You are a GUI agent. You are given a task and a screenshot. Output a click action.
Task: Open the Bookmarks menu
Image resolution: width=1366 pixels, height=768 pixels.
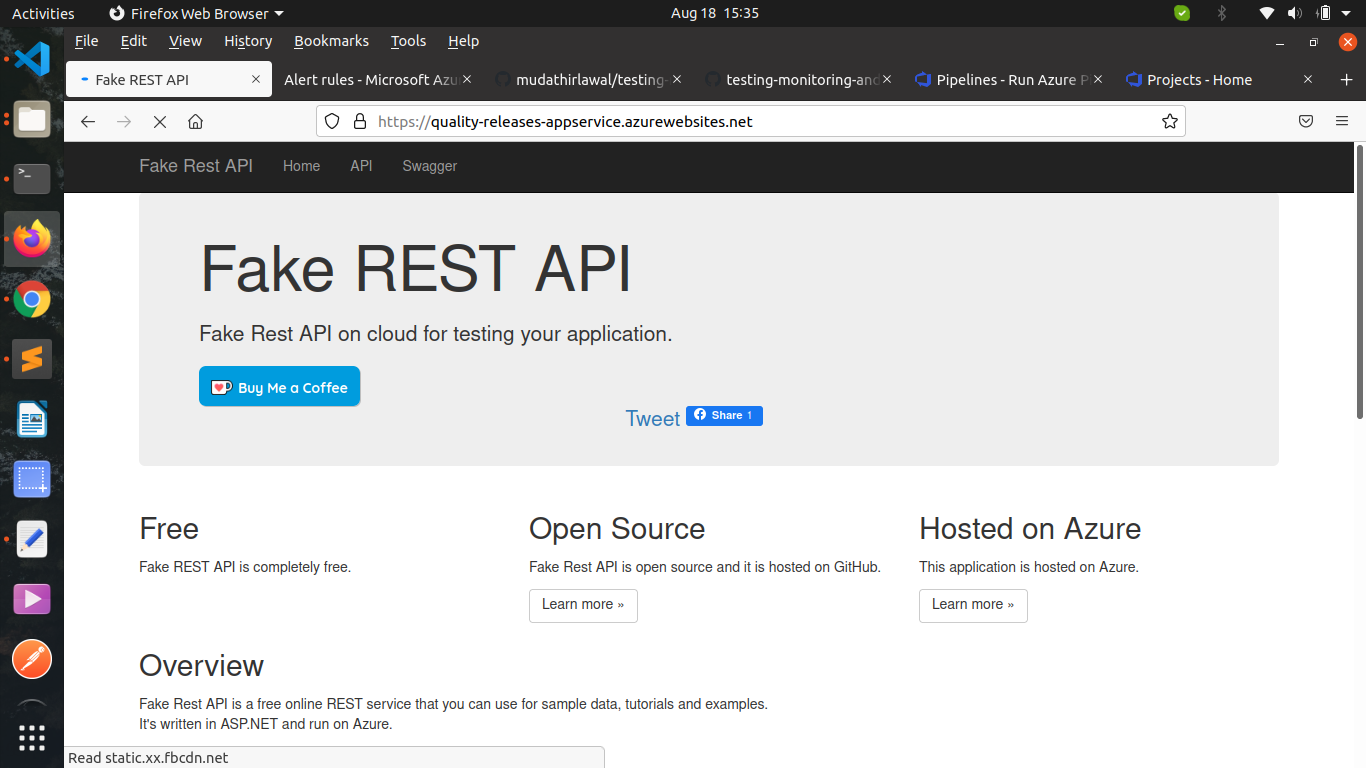point(331,41)
